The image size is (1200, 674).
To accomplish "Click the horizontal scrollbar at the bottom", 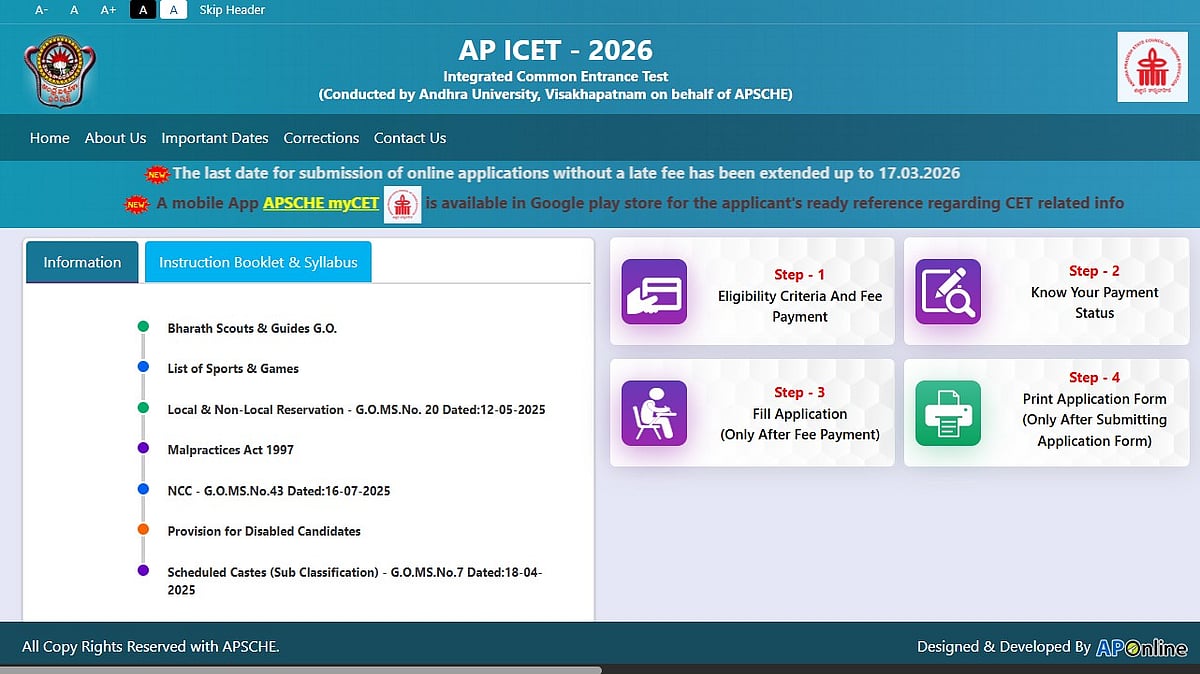I will pos(300,669).
